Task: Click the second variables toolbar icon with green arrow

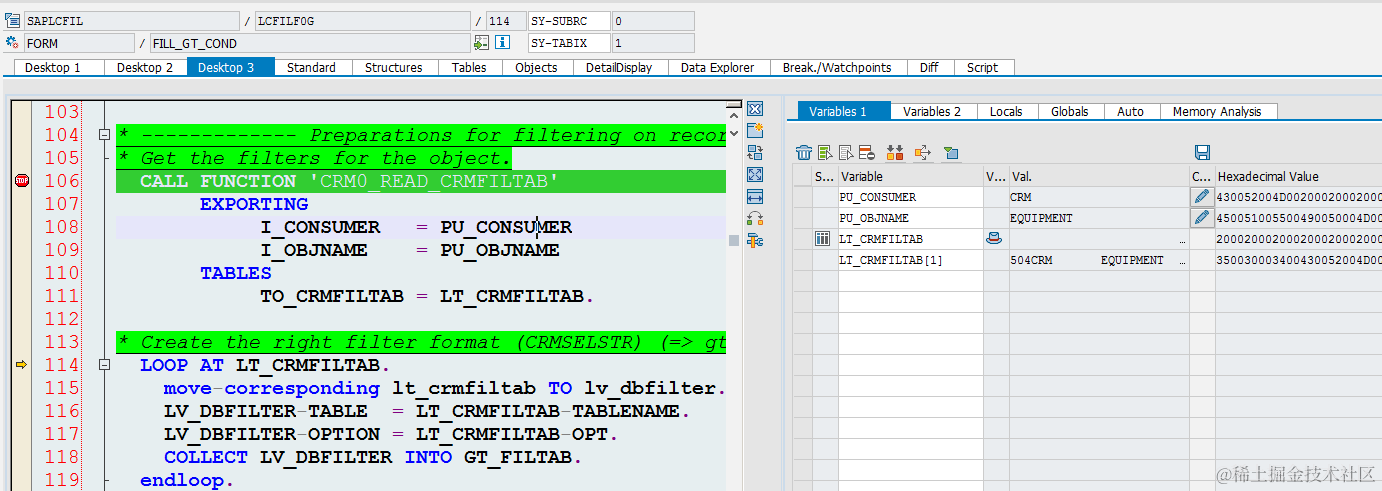Action: (x=825, y=153)
